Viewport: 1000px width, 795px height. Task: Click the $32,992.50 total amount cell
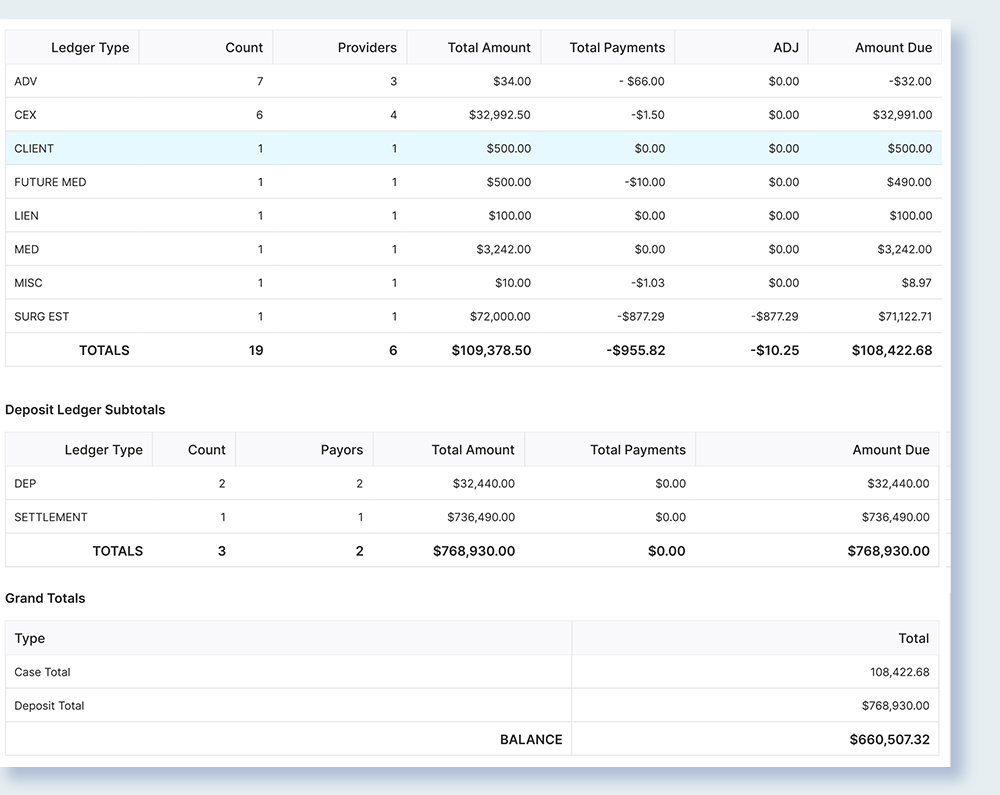499,115
